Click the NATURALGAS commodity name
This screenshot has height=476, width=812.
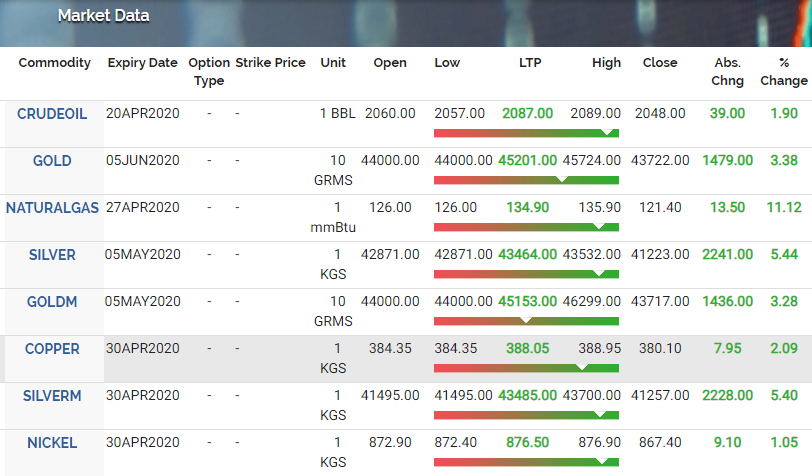[52, 208]
